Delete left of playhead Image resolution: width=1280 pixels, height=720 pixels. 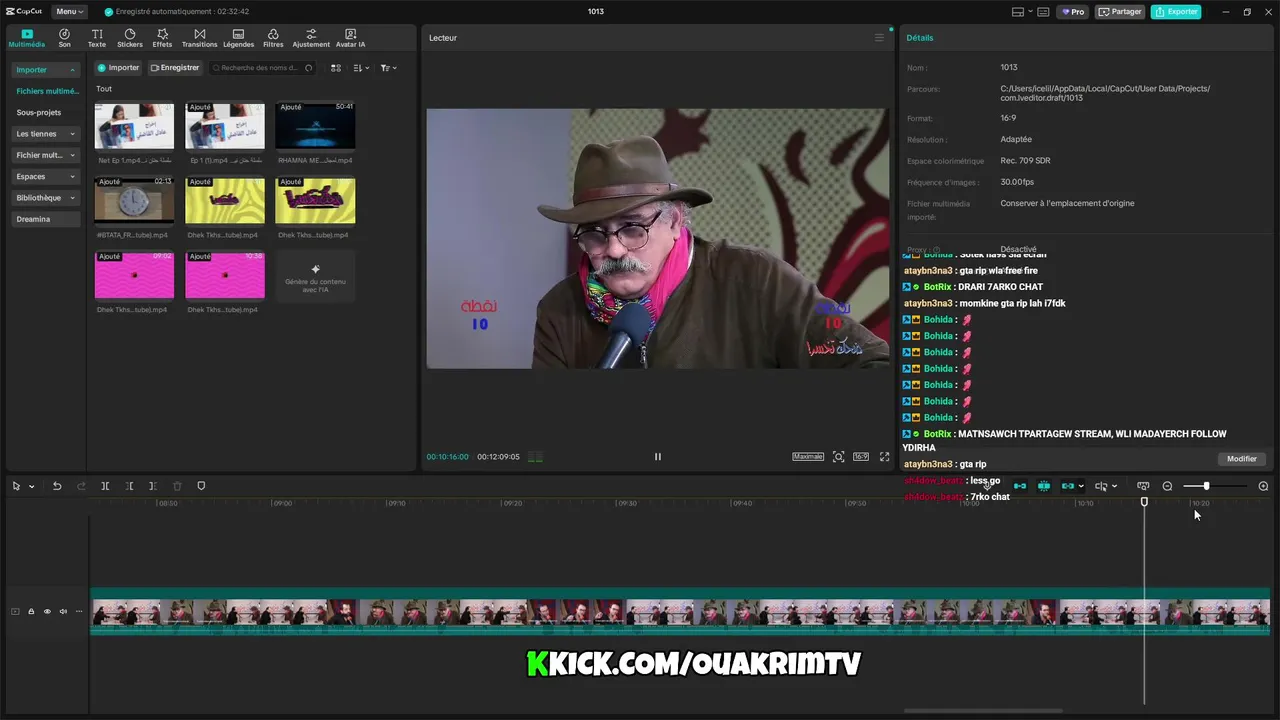(129, 486)
